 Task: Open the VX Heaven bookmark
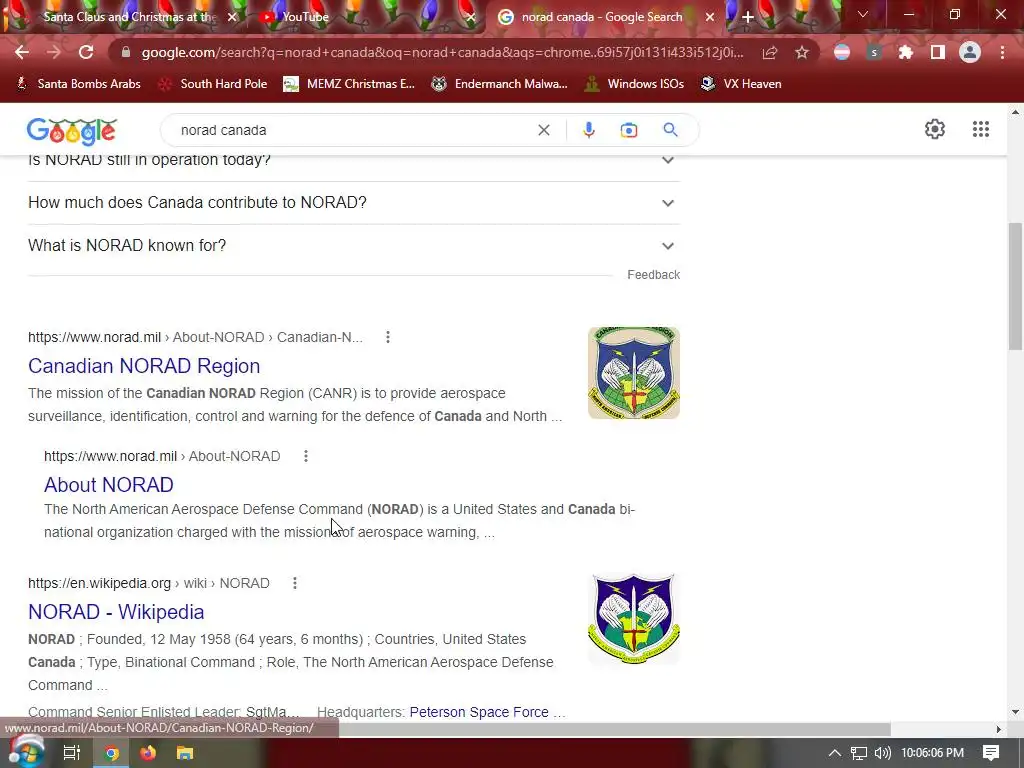click(x=741, y=84)
